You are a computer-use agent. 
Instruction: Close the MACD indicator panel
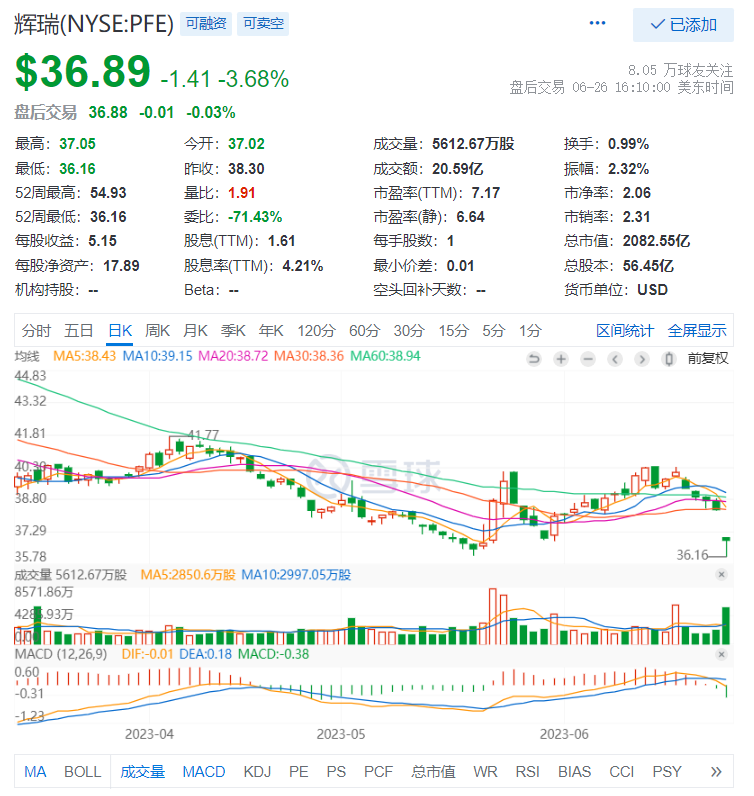pos(721,654)
